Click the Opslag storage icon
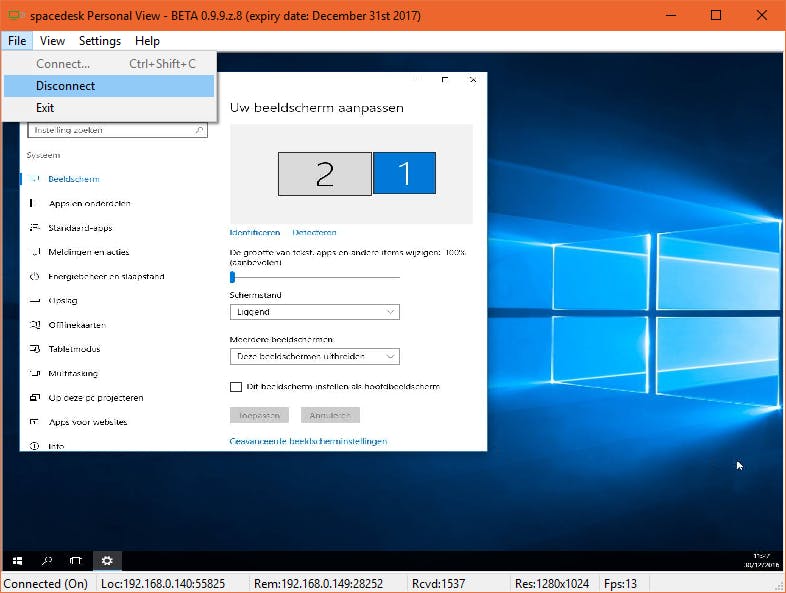Screen dimensions: 786x593 tap(35, 301)
